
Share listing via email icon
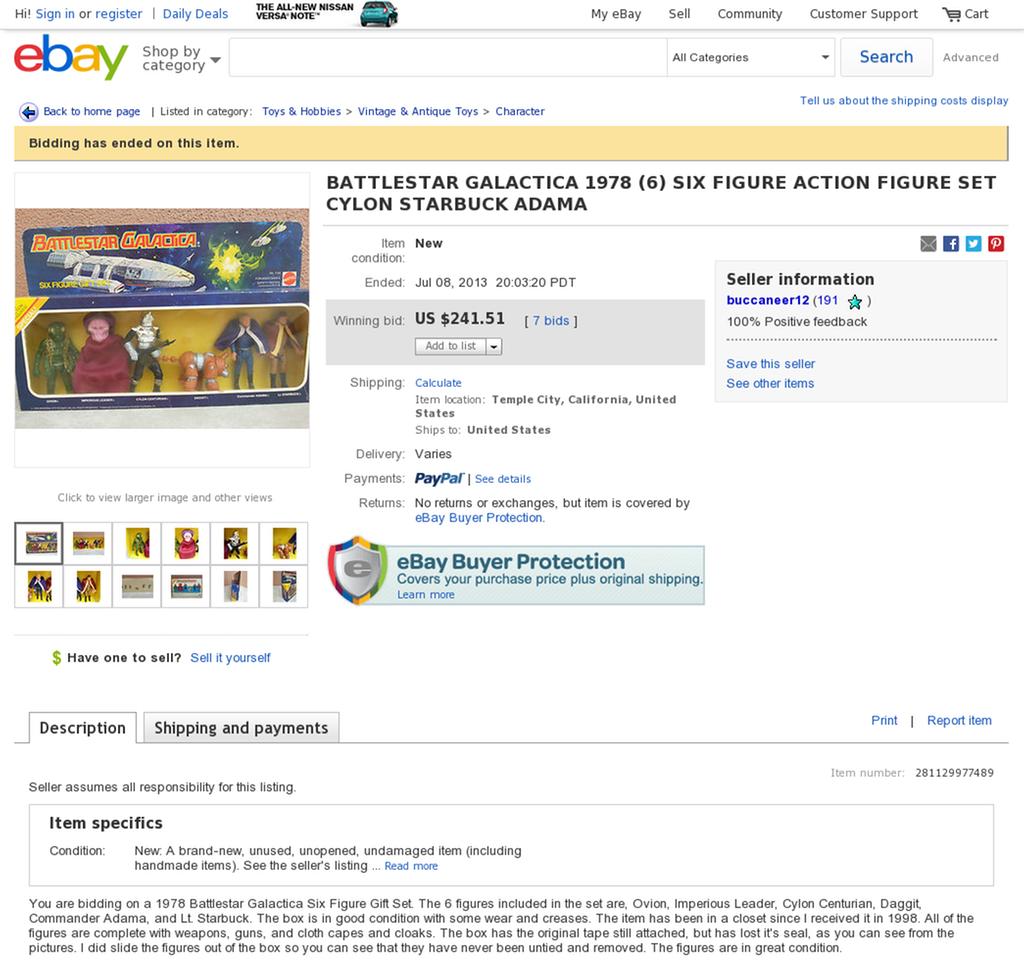coord(928,244)
